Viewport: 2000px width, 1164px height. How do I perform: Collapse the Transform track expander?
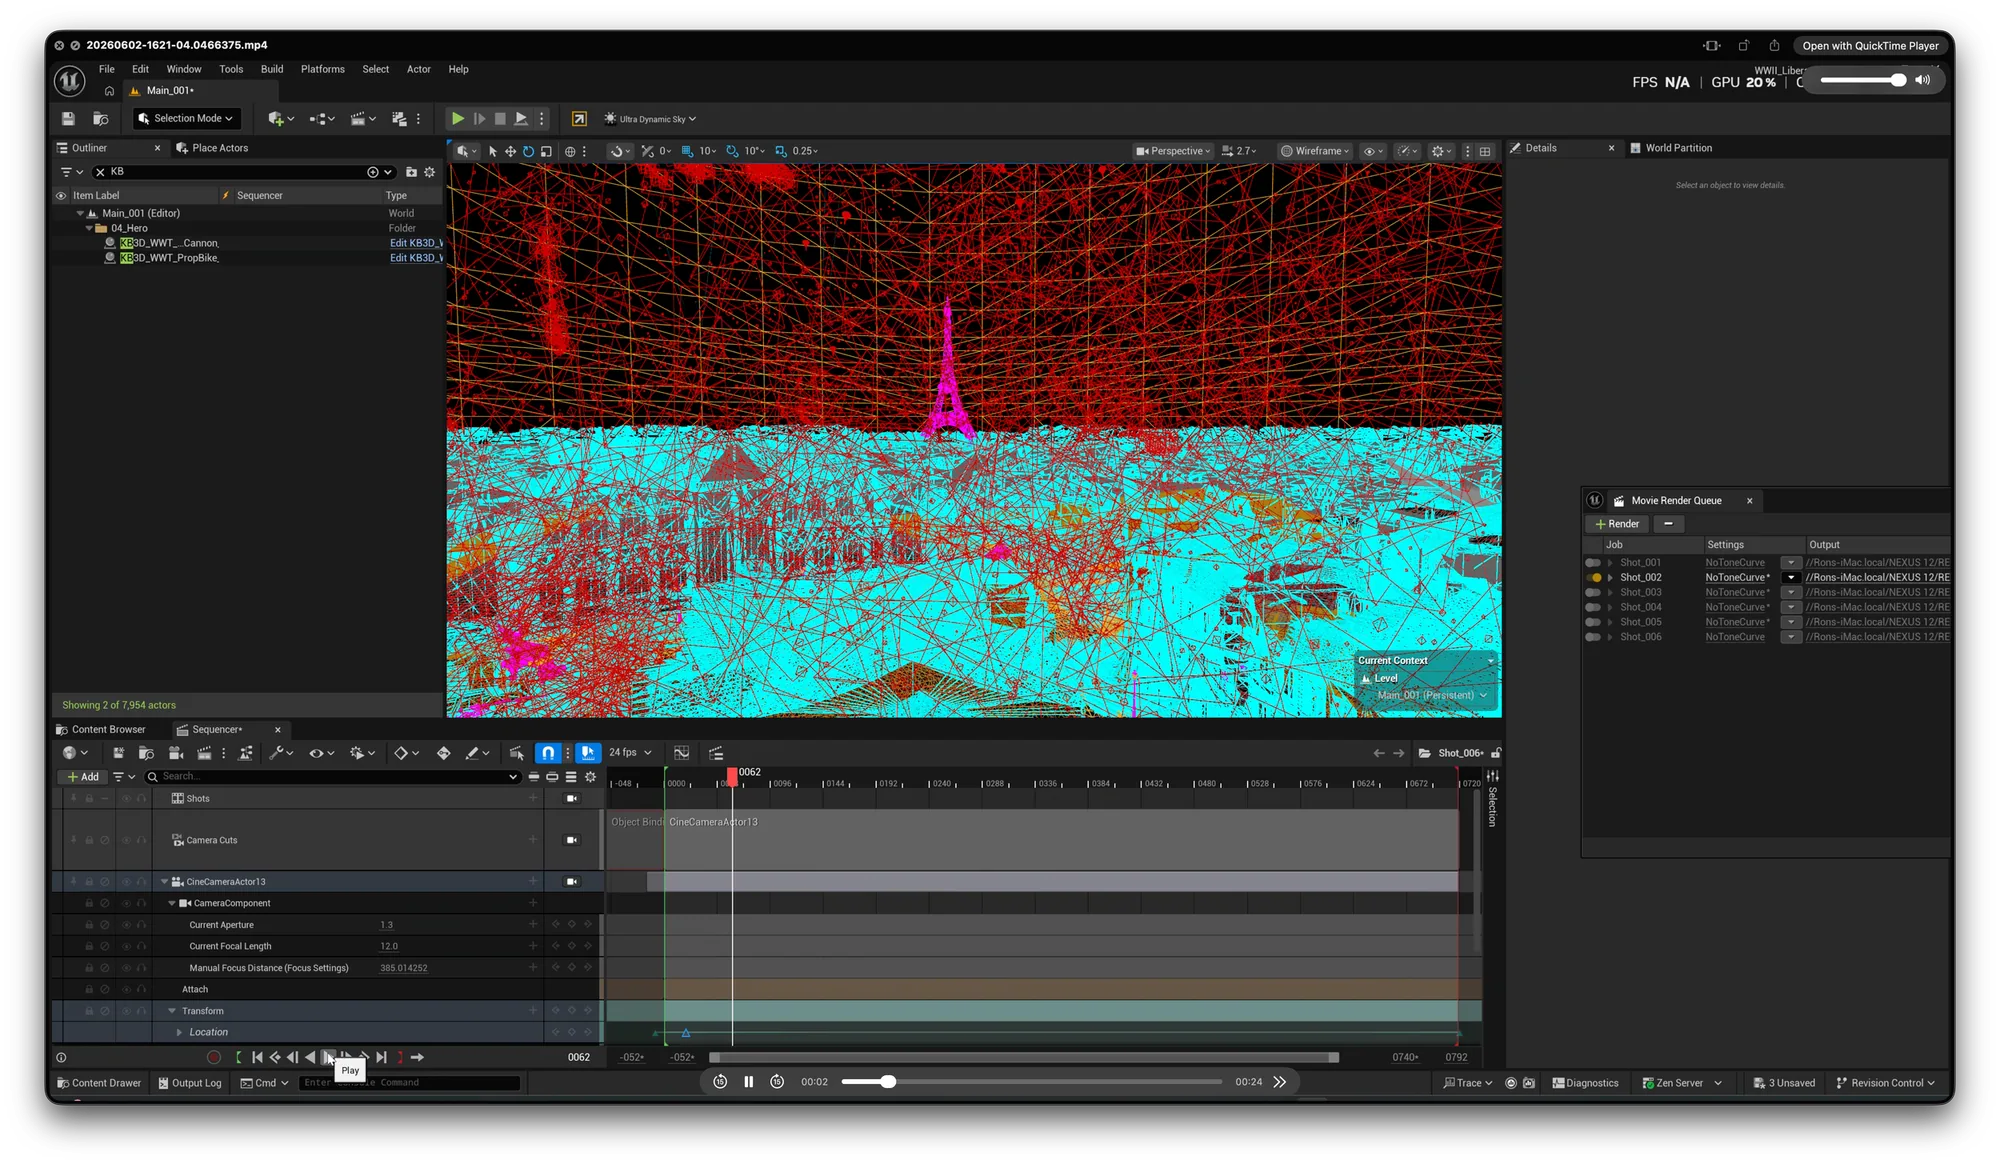coord(172,1011)
